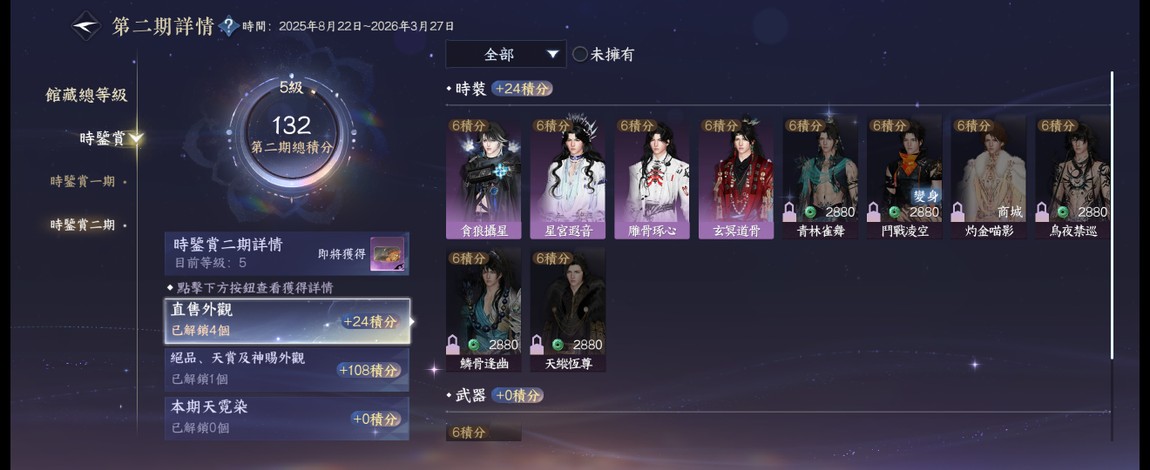The height and width of the screenshot is (470, 1150).
Task: Click lock icon on 灼金喵影 outfit
Action: tap(958, 213)
